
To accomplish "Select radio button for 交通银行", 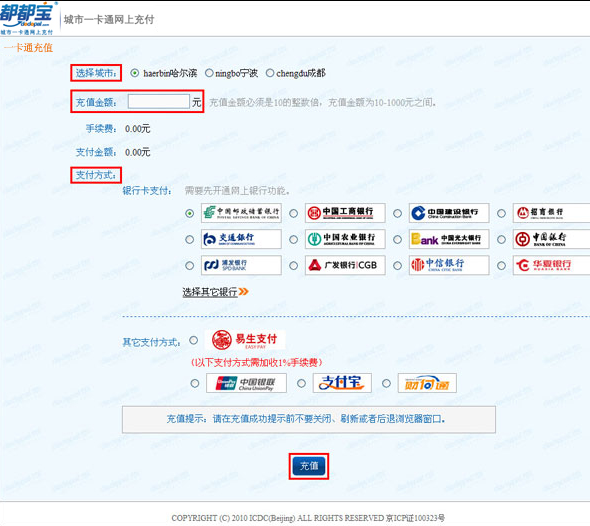I will click(x=190, y=239).
